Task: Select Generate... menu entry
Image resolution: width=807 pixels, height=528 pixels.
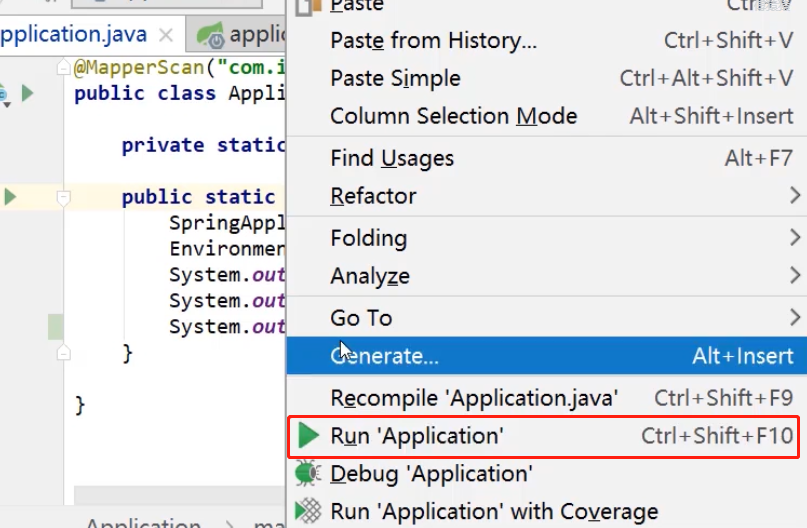Action: point(547,356)
